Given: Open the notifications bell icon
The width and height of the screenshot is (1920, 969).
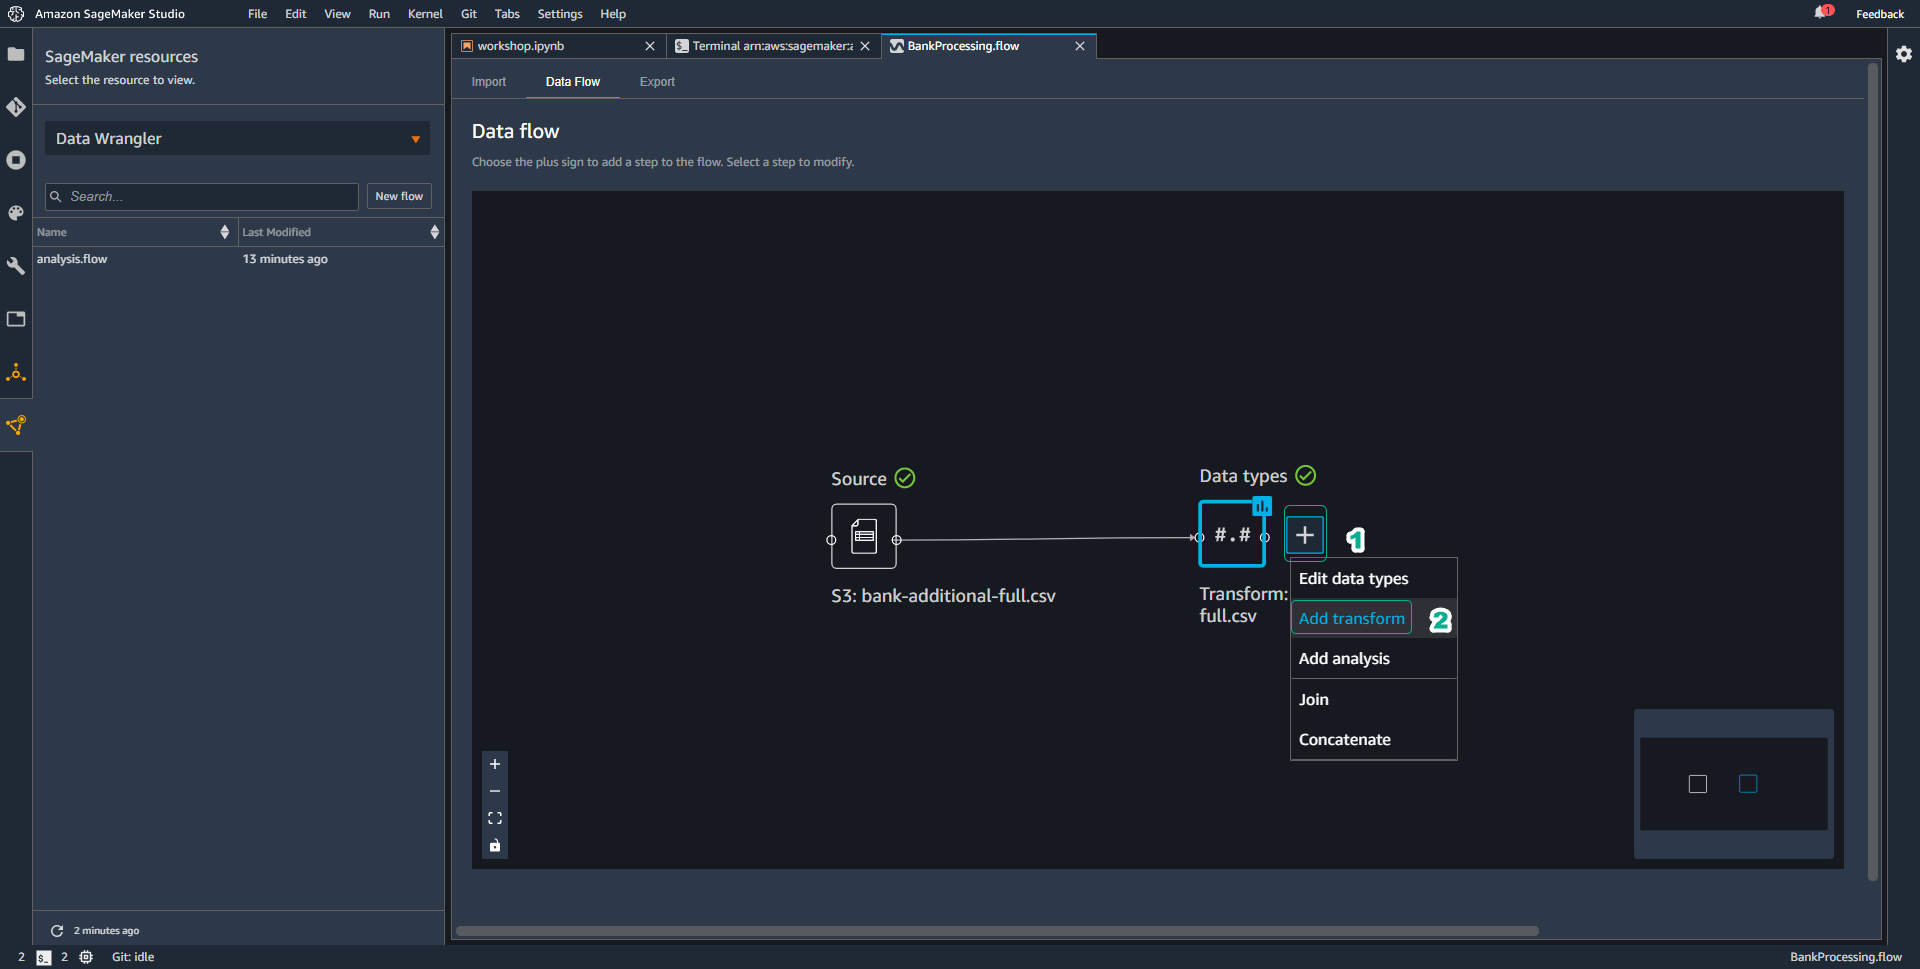Looking at the screenshot, I should click(1822, 13).
